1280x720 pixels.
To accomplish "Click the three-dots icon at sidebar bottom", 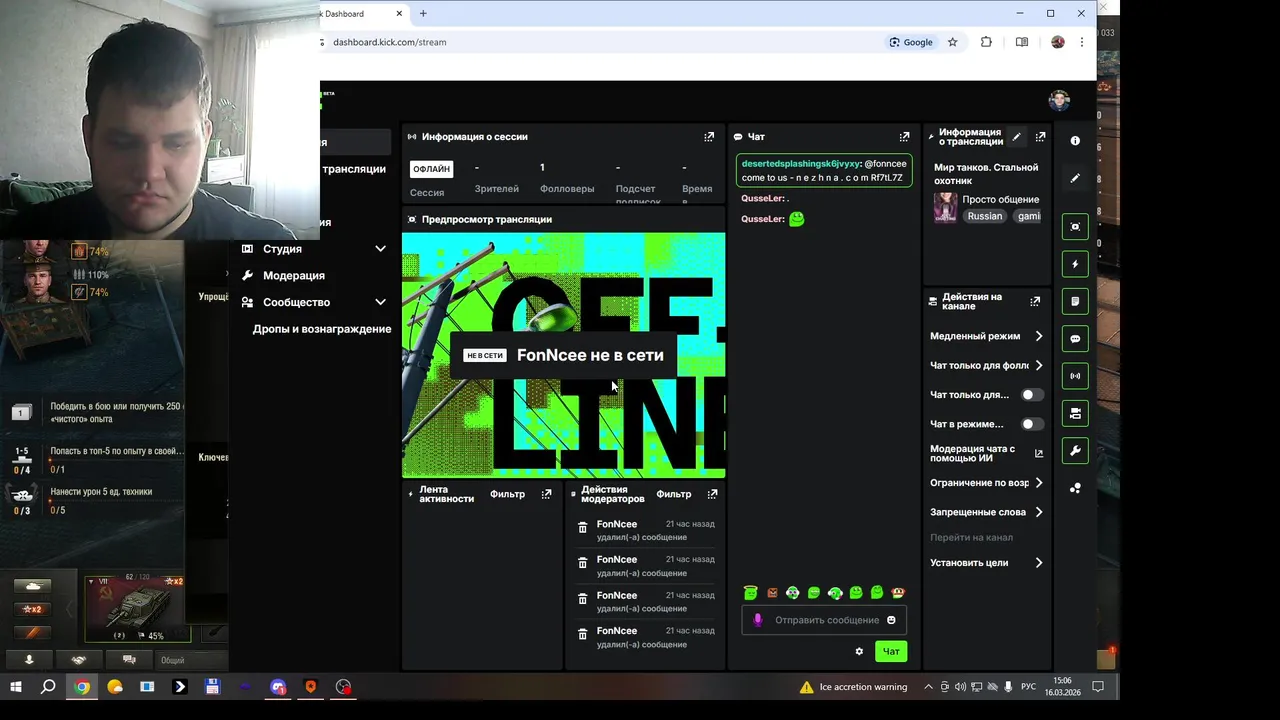I will [1075, 488].
